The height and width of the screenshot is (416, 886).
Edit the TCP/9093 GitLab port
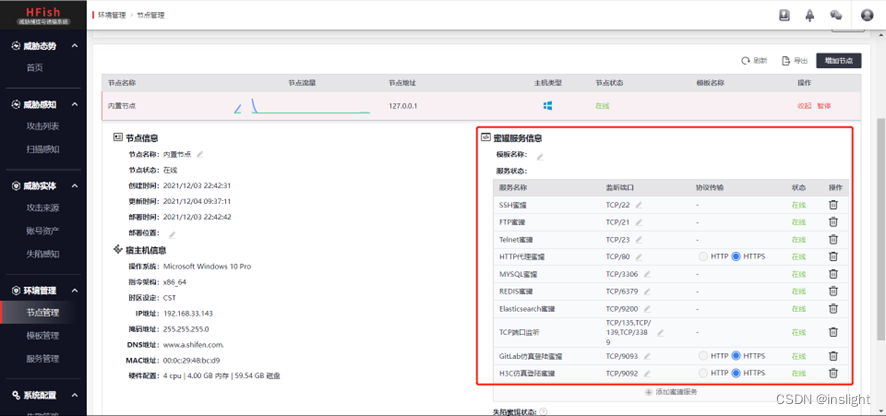647,356
